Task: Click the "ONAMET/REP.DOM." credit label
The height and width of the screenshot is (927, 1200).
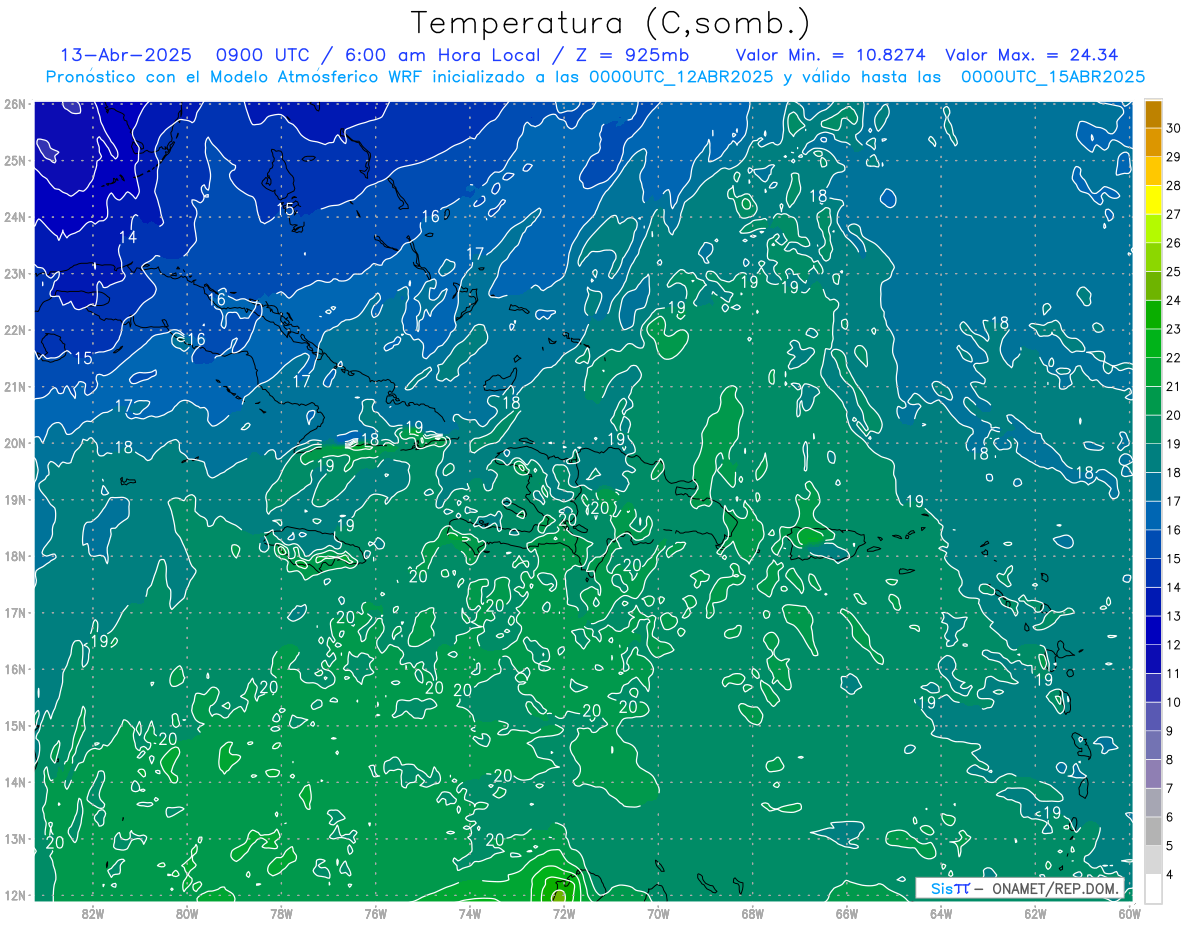Action: pyautogui.click(x=1055, y=888)
